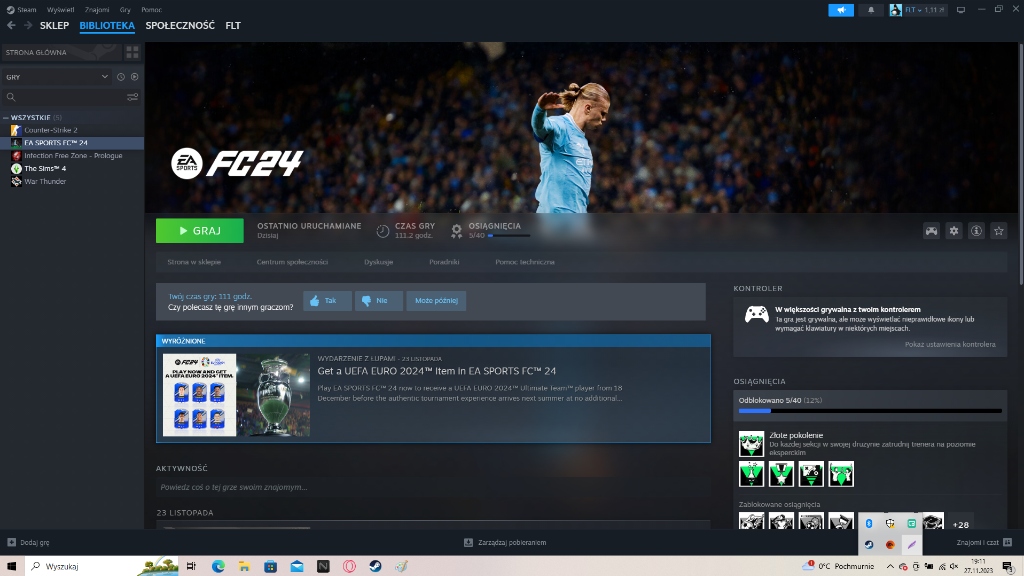1024x576 pixels.
Task: Open Windows Security shield in tray
Action: click(890, 524)
